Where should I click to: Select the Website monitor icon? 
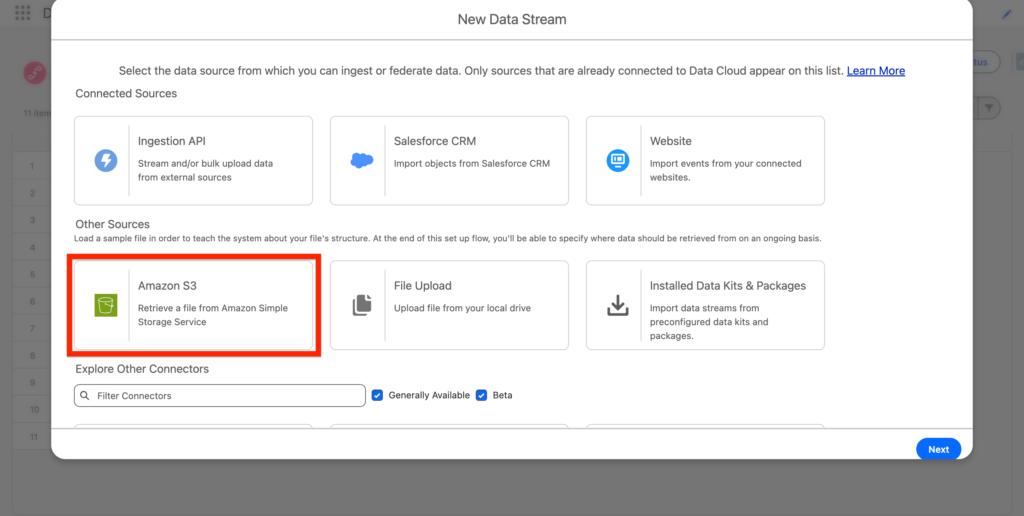(x=617, y=160)
